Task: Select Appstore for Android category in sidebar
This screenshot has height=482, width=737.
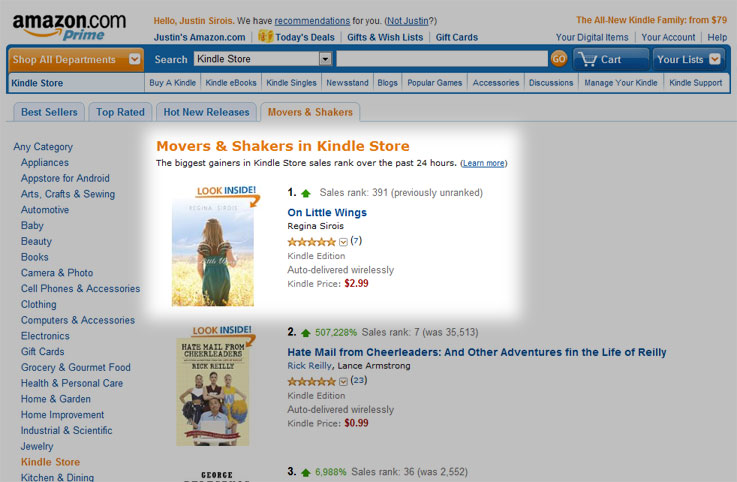Action: pos(65,178)
